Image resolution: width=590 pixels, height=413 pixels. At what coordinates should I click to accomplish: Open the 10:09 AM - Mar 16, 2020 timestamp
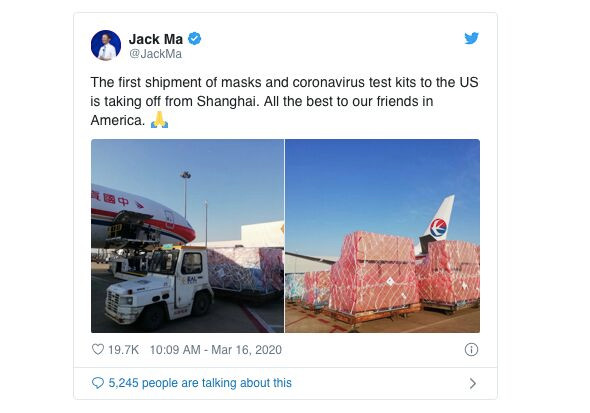pyautogui.click(x=216, y=350)
